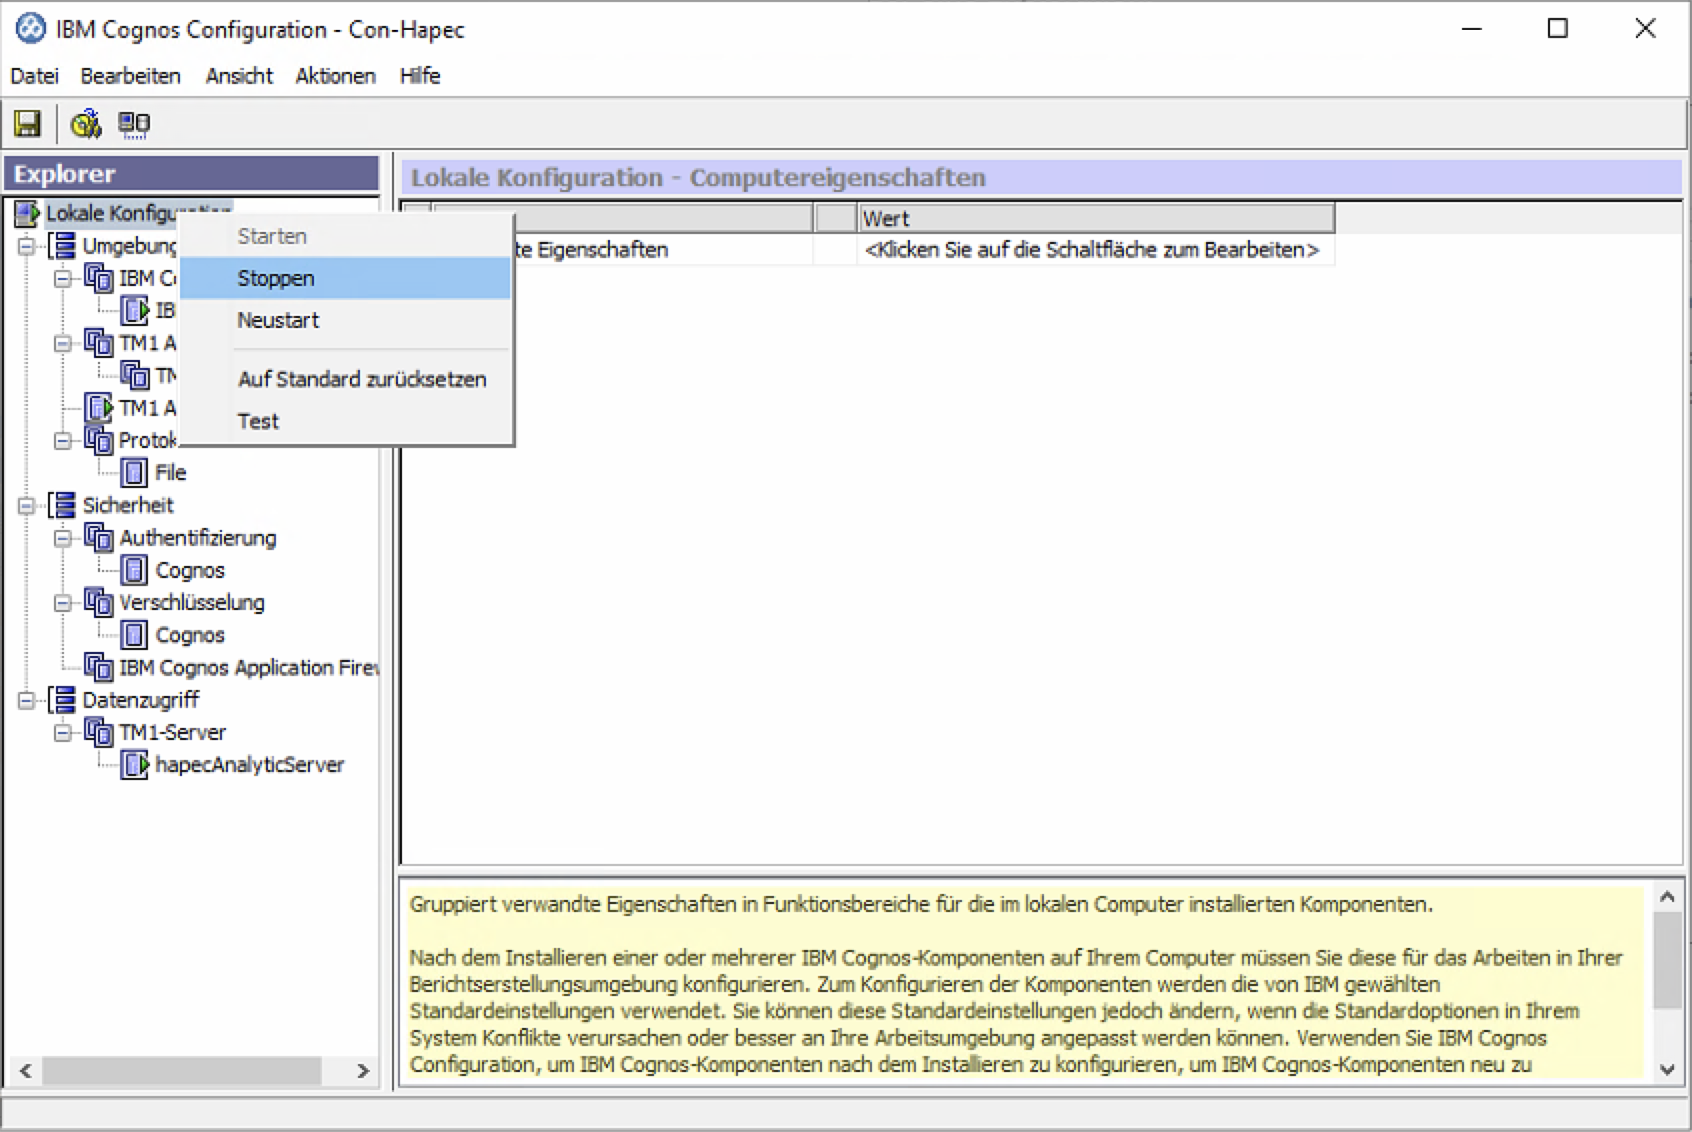1692x1132 pixels.
Task: Click the File protocol item icon
Action: (134, 473)
